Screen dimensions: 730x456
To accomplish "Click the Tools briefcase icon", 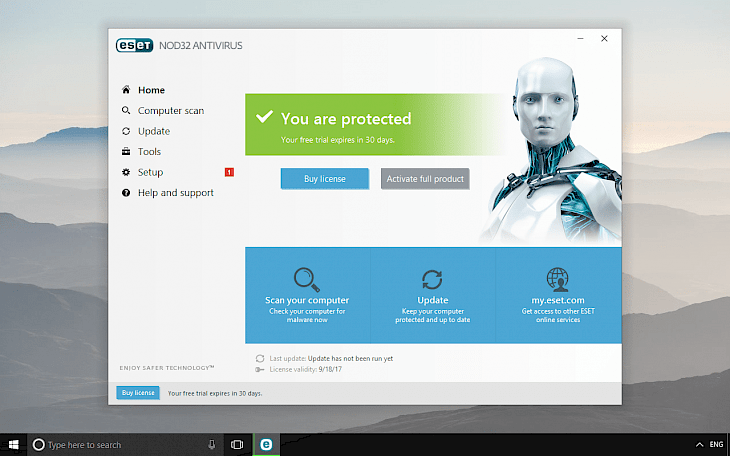I will pos(126,151).
